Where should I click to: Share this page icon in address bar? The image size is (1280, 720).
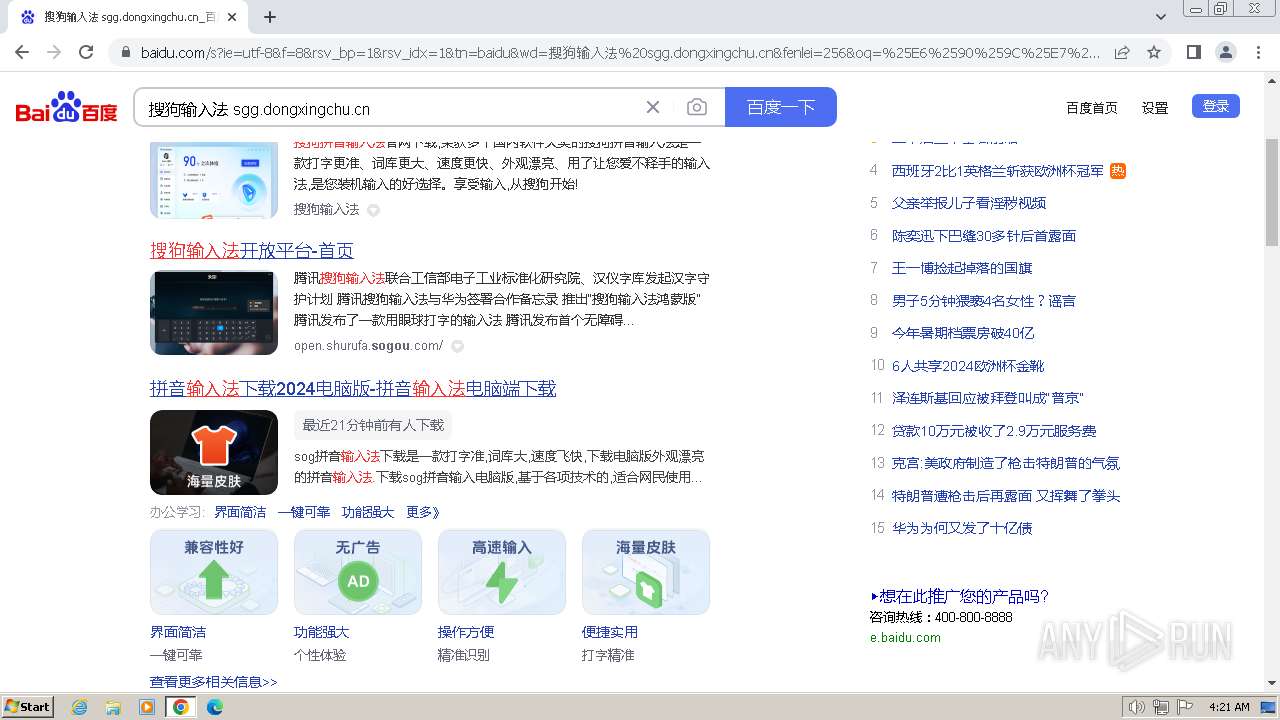click(x=1122, y=52)
